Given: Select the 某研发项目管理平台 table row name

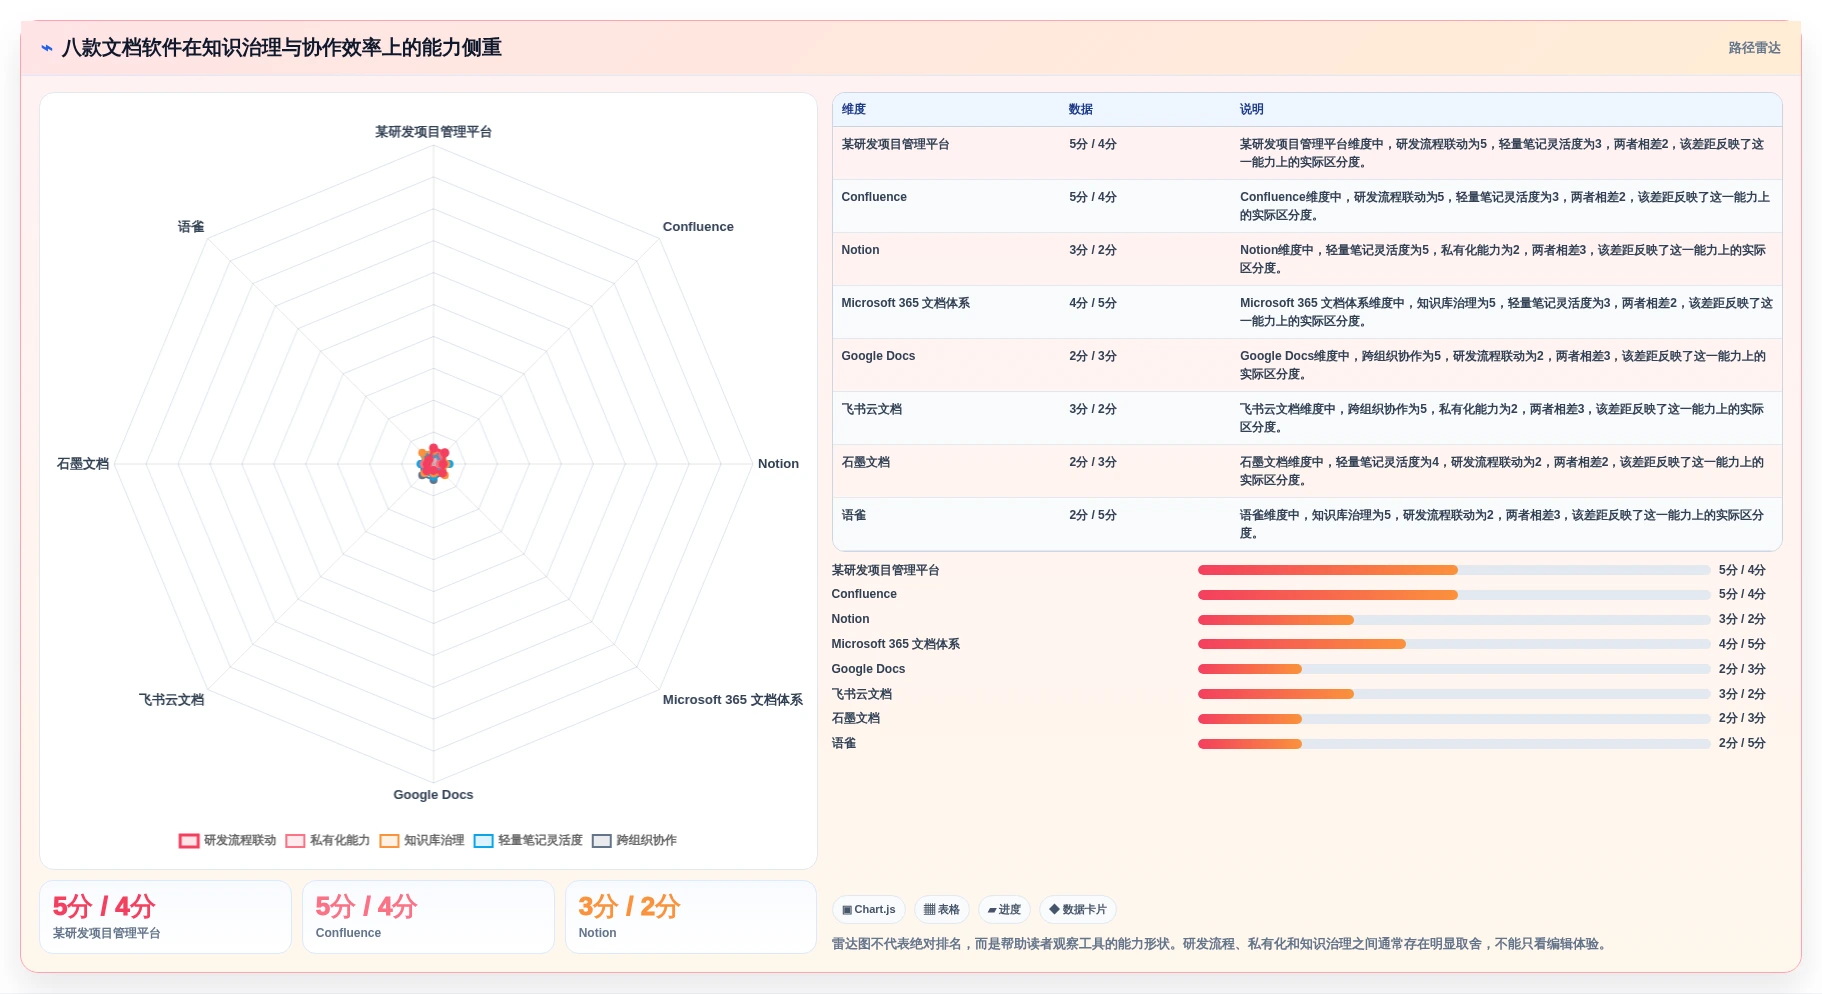Looking at the screenshot, I should pos(895,144).
